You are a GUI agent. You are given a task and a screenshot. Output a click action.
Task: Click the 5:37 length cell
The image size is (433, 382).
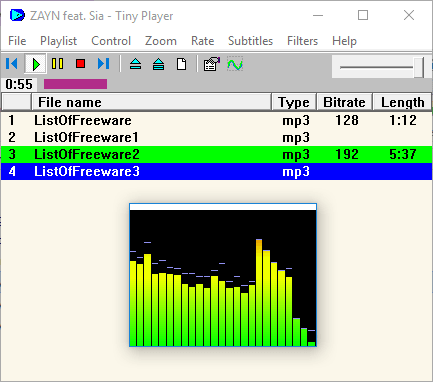(x=403, y=154)
